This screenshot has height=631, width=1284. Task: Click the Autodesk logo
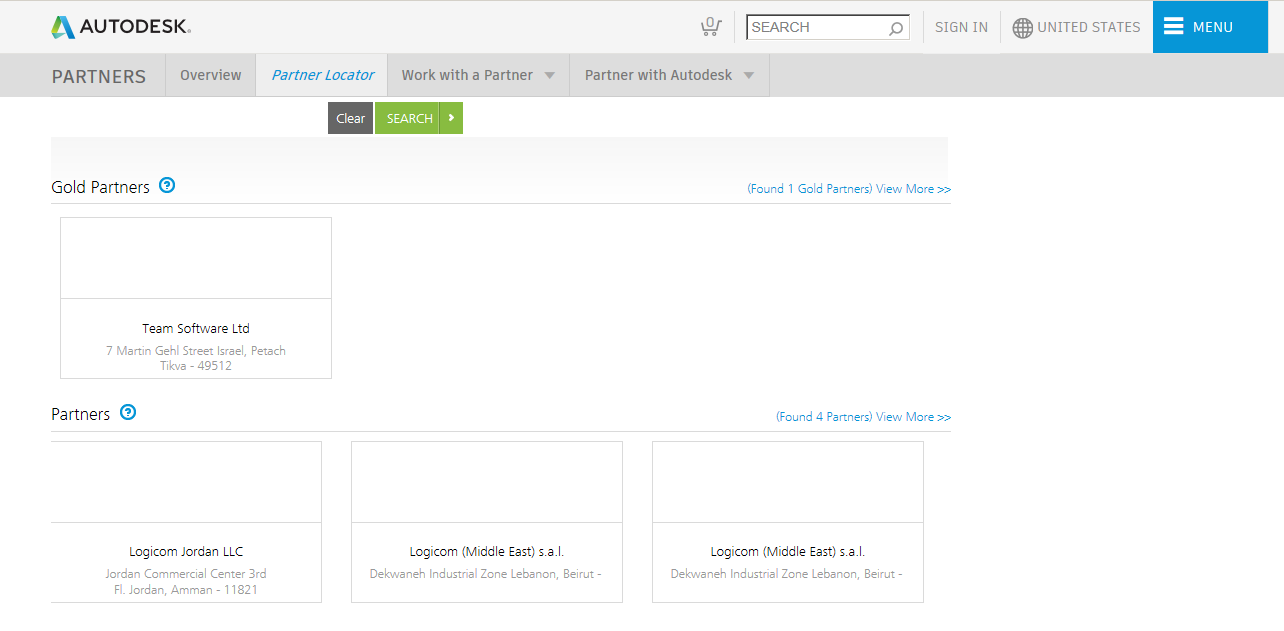(120, 27)
